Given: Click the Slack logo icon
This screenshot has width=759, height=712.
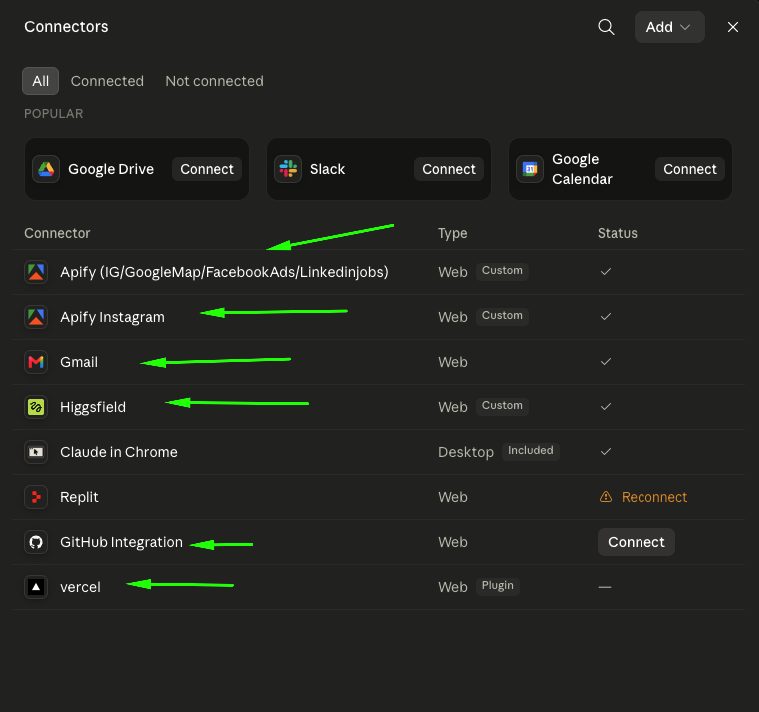Looking at the screenshot, I should point(288,169).
